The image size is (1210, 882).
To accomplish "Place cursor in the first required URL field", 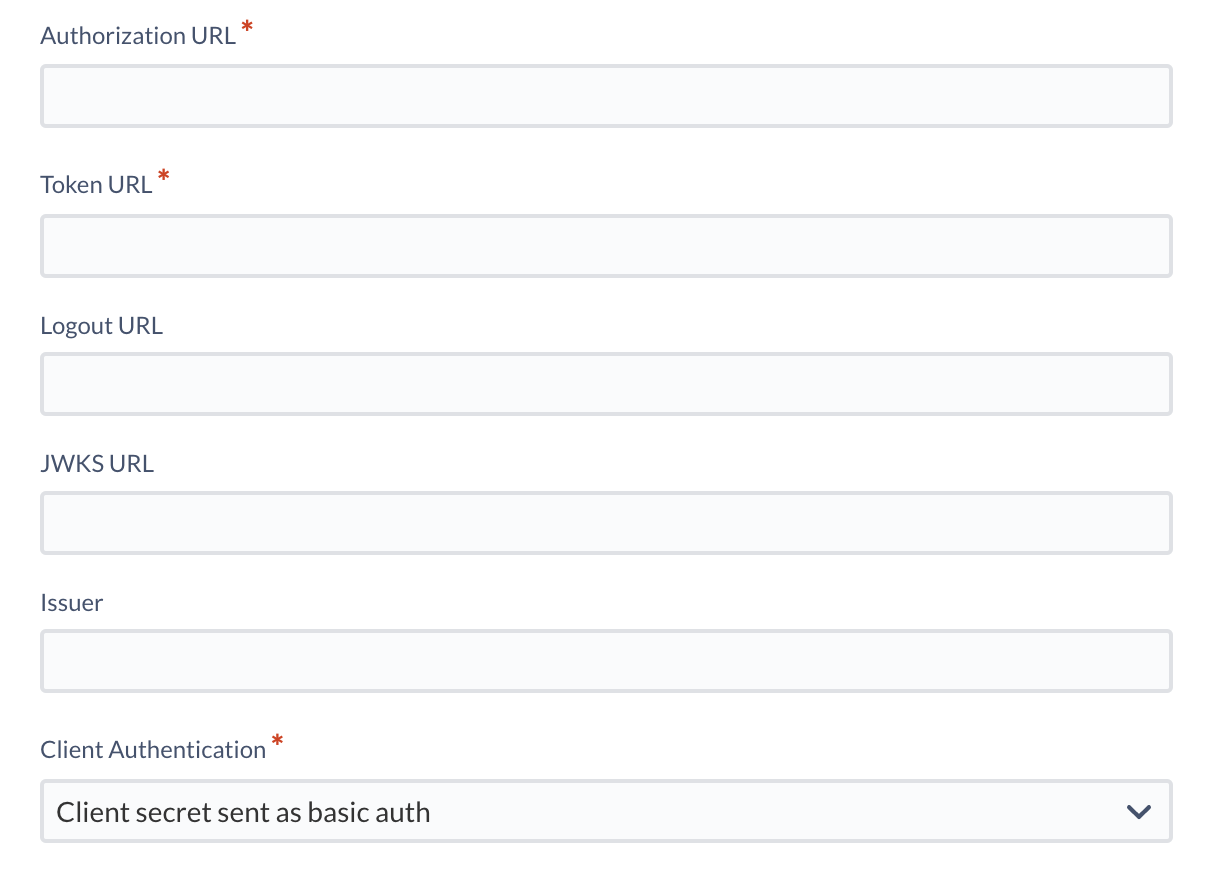I will pyautogui.click(x=606, y=96).
